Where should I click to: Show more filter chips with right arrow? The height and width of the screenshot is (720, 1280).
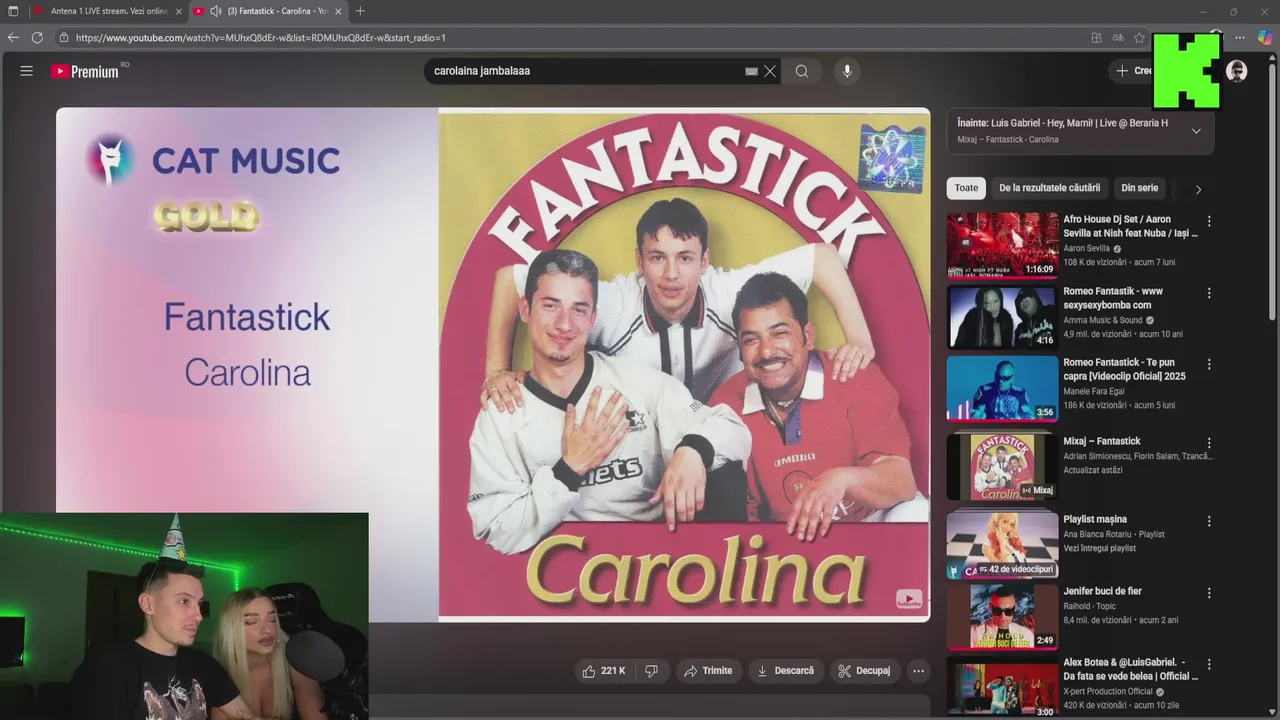(x=1198, y=189)
